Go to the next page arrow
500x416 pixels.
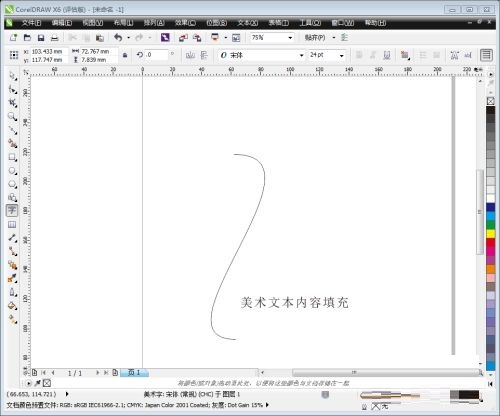click(x=98, y=372)
